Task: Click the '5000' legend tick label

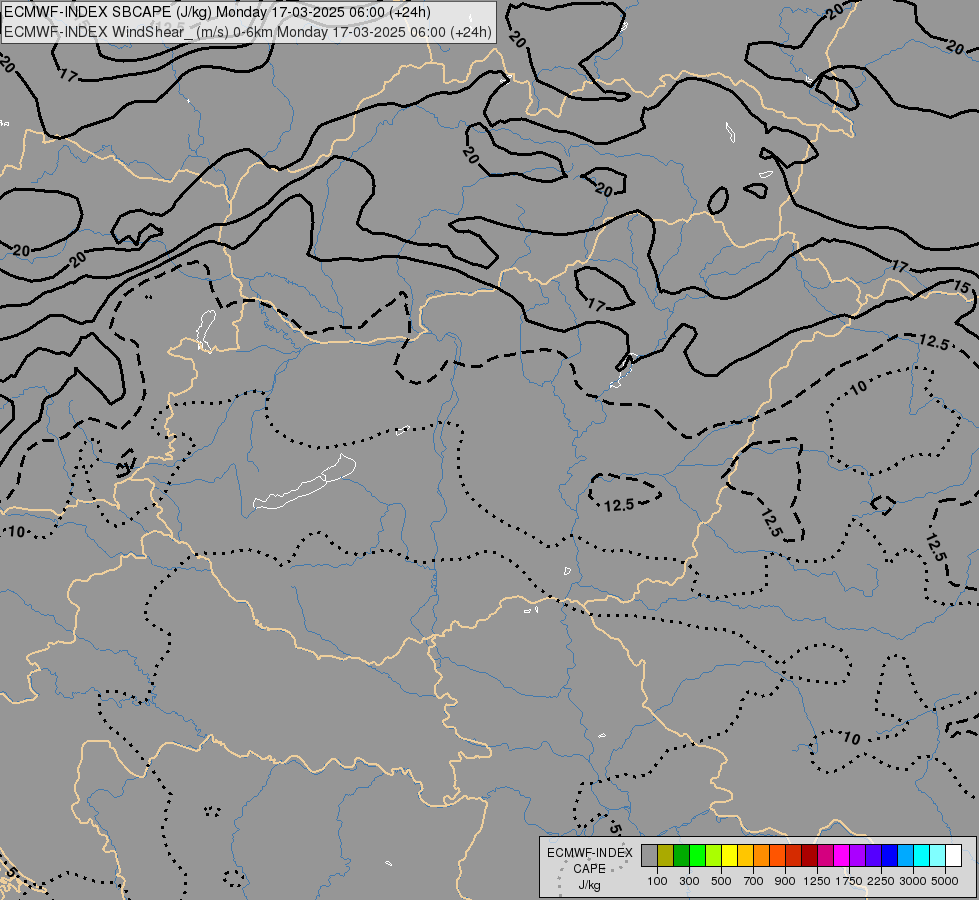Action: [945, 881]
